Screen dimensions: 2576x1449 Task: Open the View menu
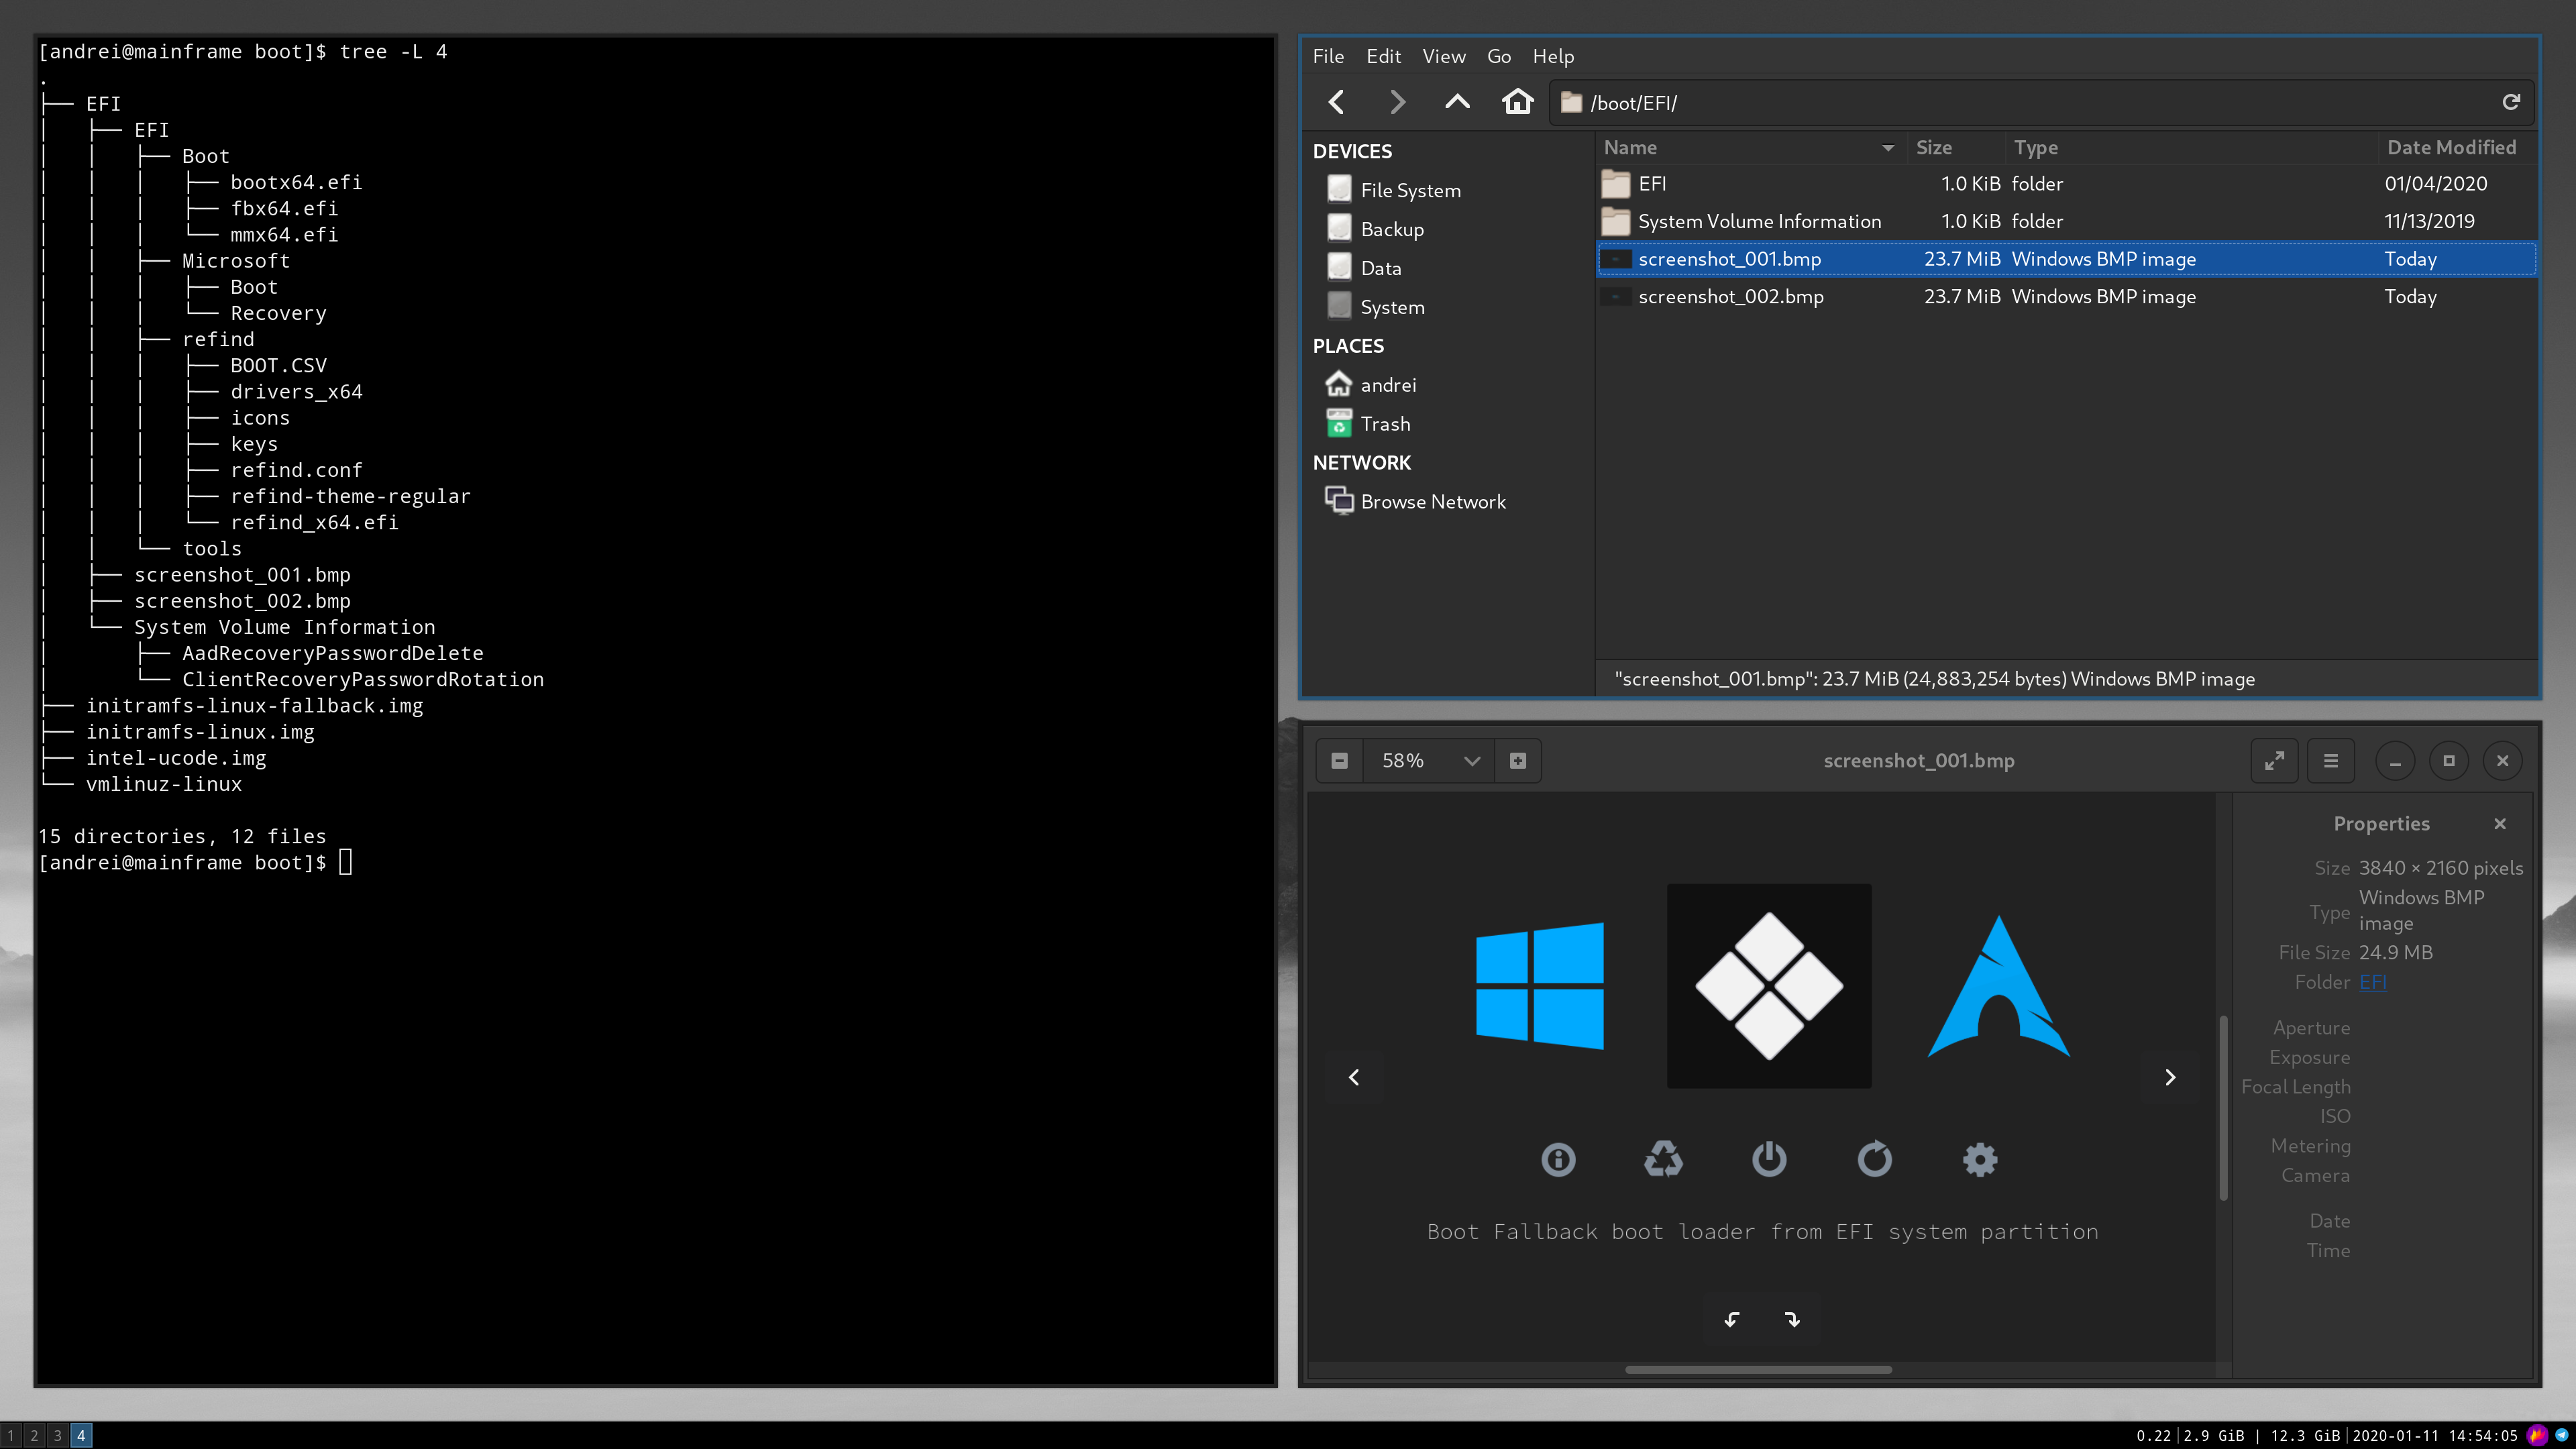click(1444, 56)
